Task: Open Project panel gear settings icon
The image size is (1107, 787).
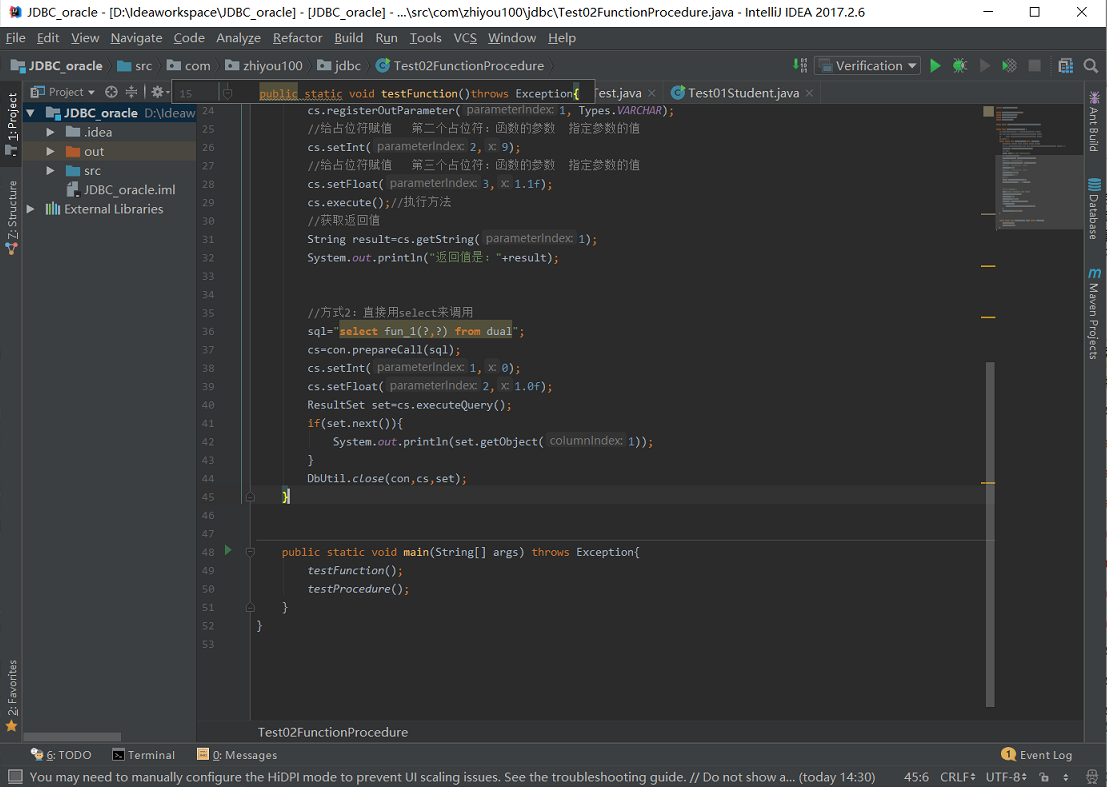Action: pyautogui.click(x=159, y=92)
